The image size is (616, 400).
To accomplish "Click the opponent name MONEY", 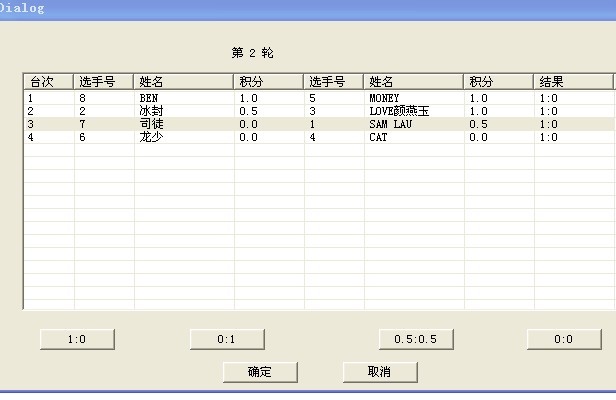I will coord(384,98).
